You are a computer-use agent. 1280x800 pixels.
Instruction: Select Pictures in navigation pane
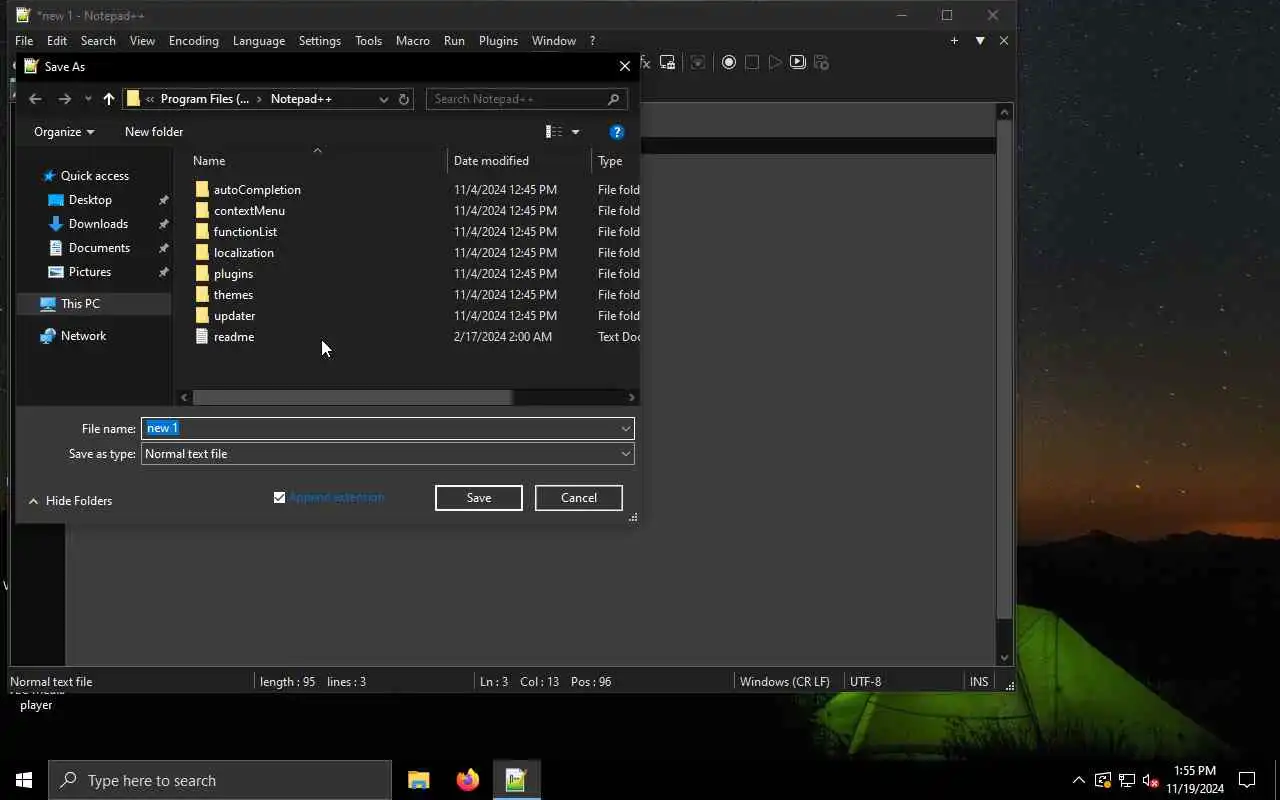pos(79,272)
